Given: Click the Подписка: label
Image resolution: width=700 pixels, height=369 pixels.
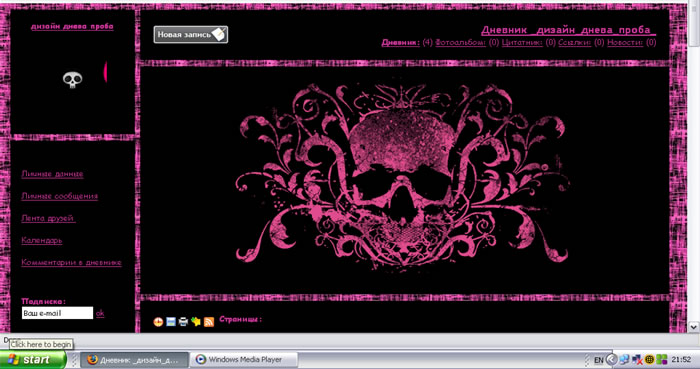Looking at the screenshot, I should pos(43,302).
